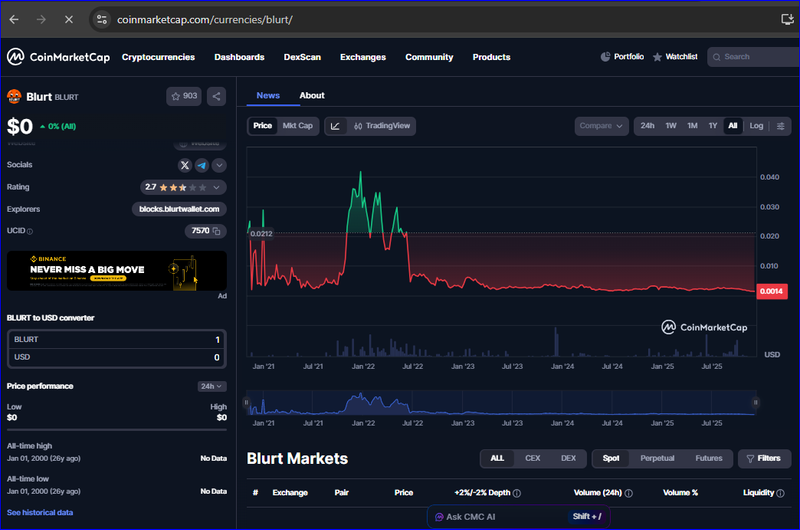Copy the UCID 7570 value

(x=216, y=231)
